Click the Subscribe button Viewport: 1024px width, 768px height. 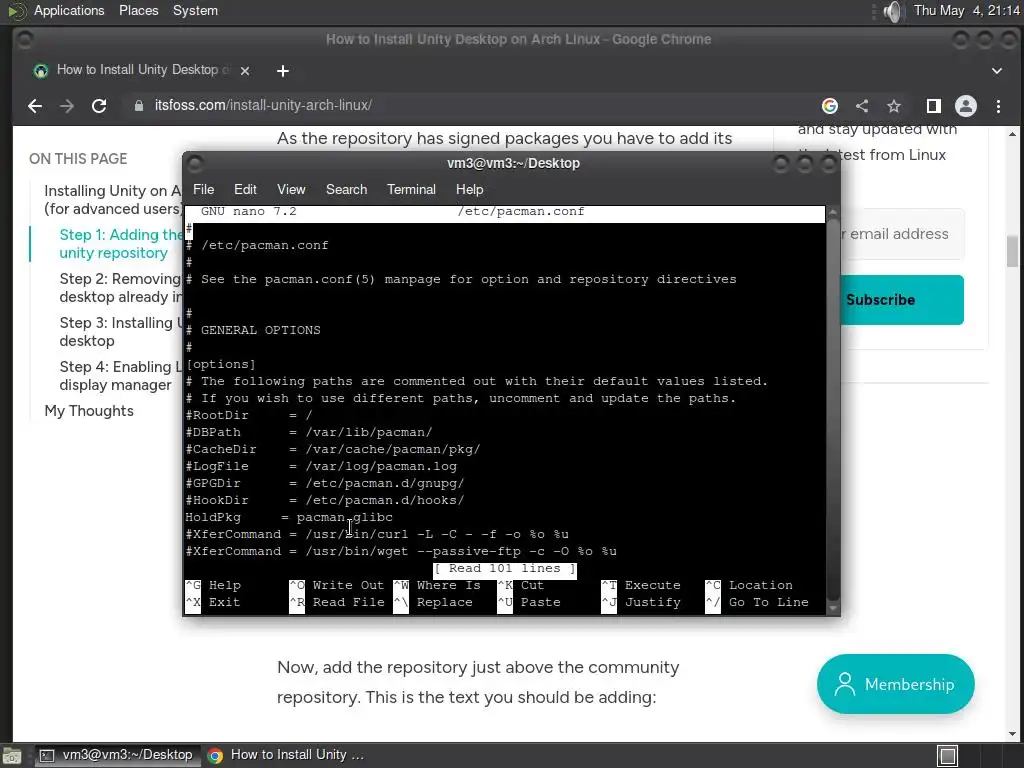point(901,300)
